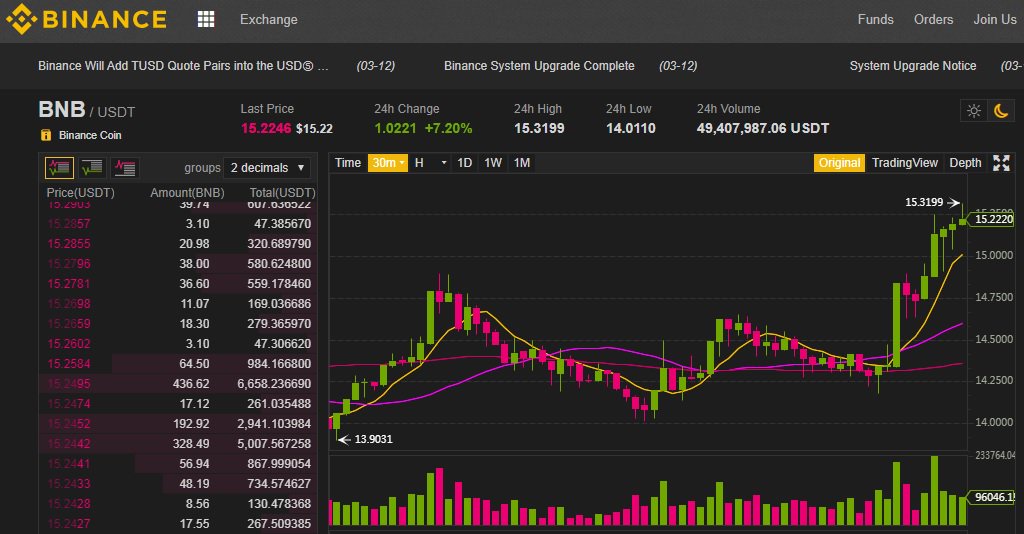The width and height of the screenshot is (1024, 534).
Task: Select the 1D chart interval
Action: [x=464, y=163]
